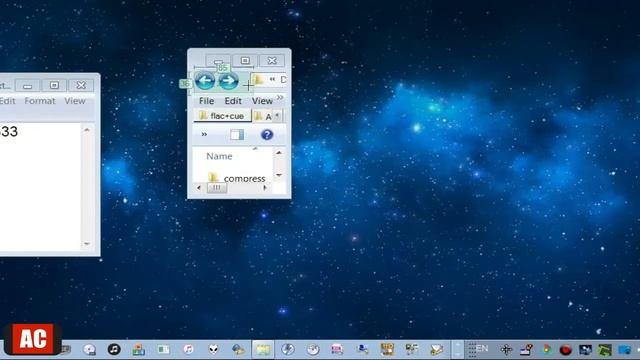Open Notepad's View menu

click(75, 101)
